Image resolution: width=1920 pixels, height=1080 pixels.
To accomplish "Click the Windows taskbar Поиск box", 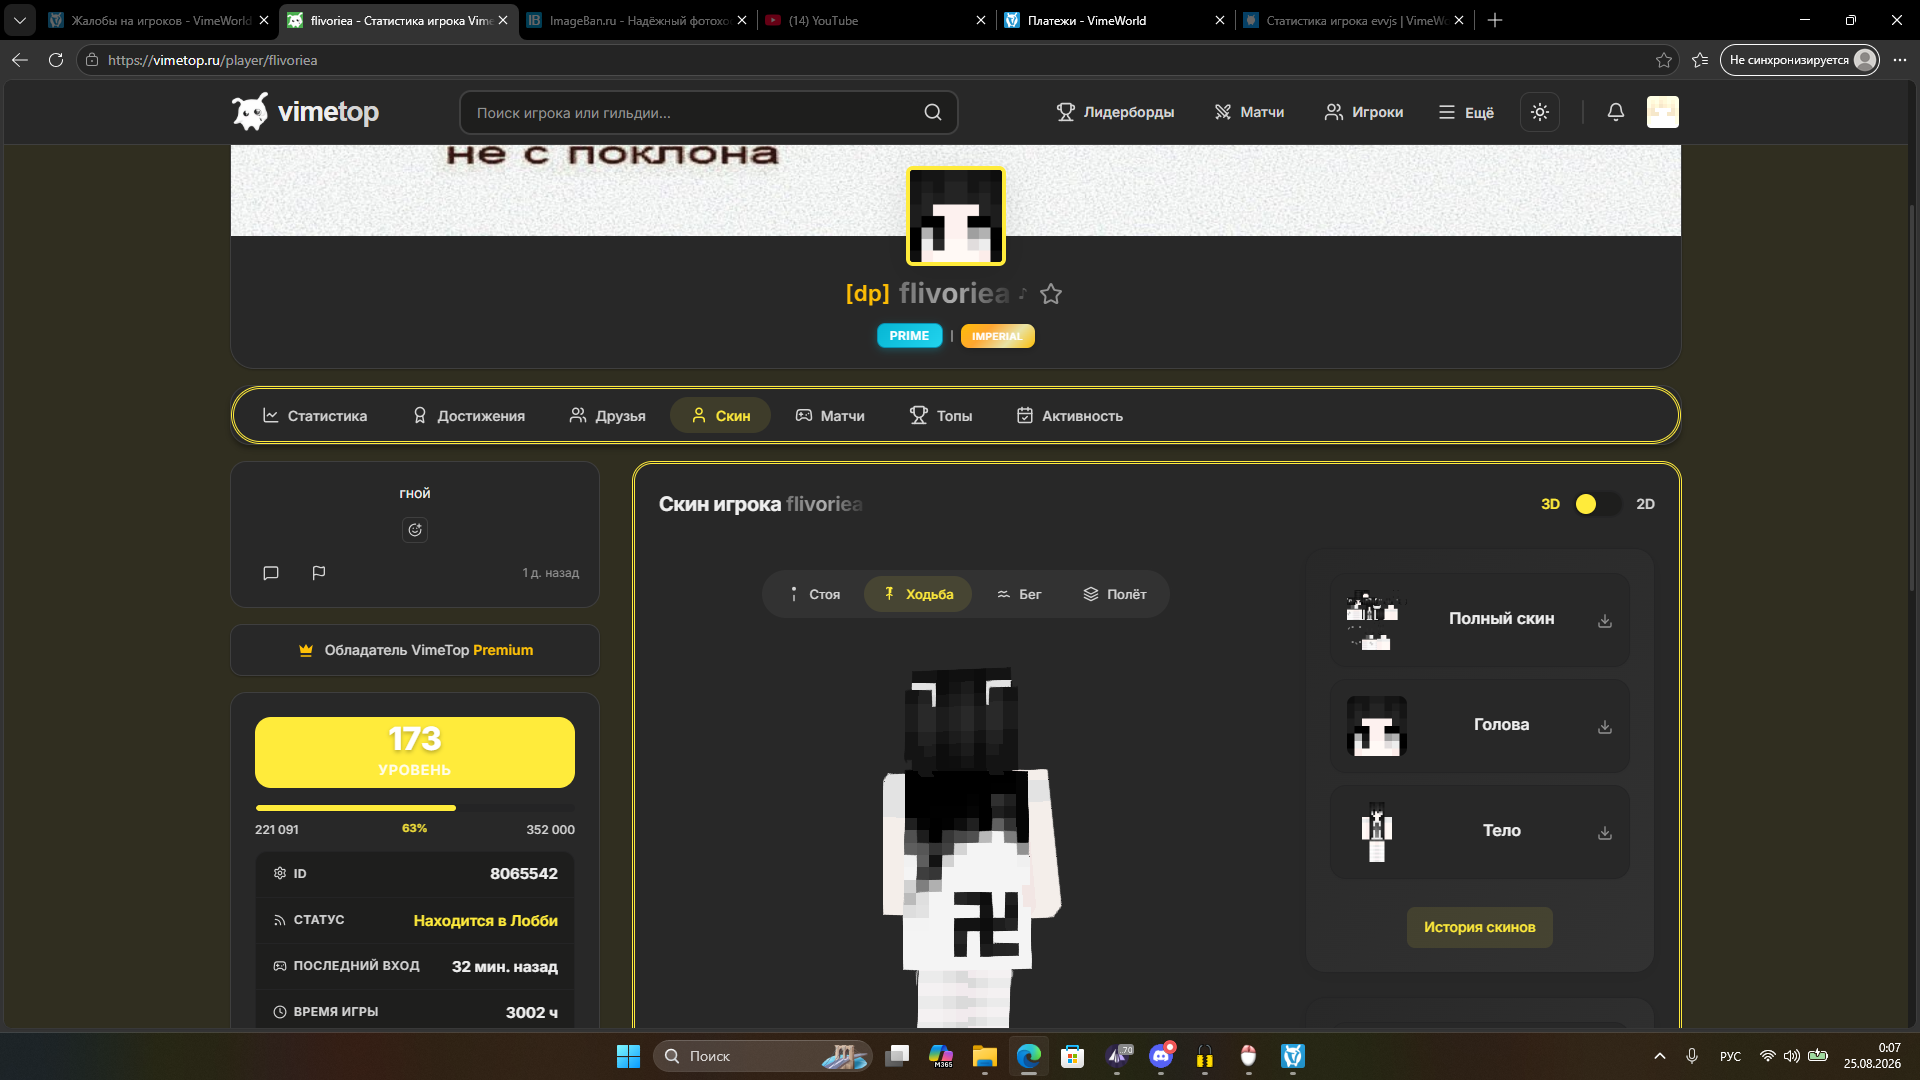I will [x=762, y=1056].
